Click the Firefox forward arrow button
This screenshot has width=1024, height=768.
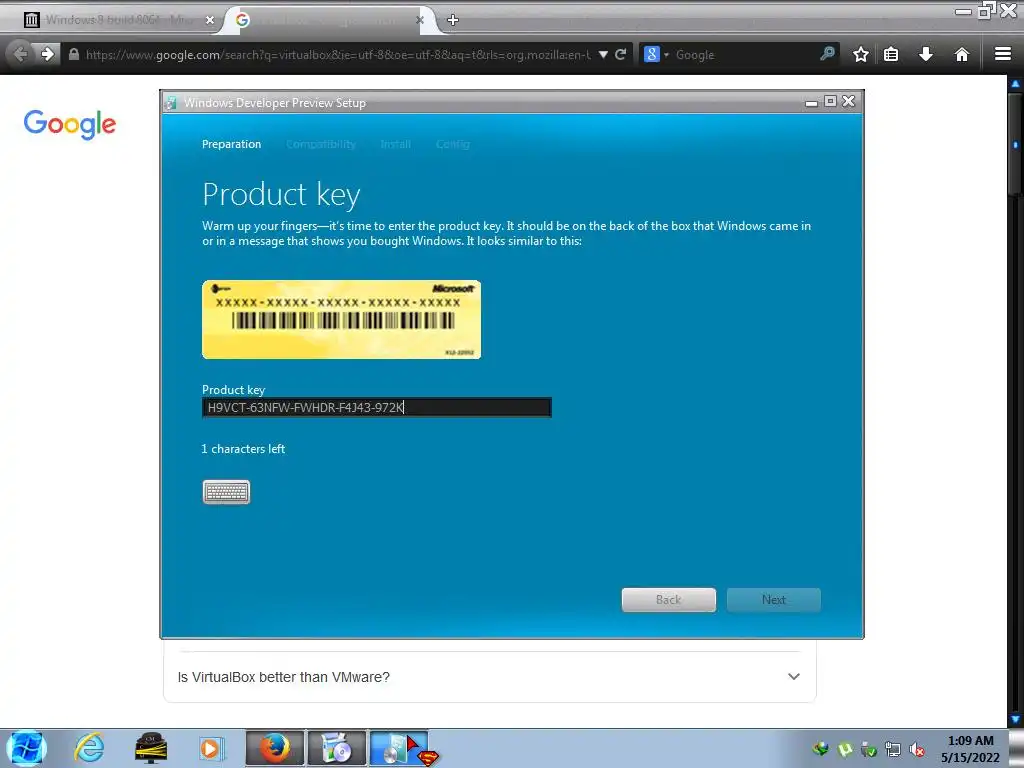(x=47, y=54)
